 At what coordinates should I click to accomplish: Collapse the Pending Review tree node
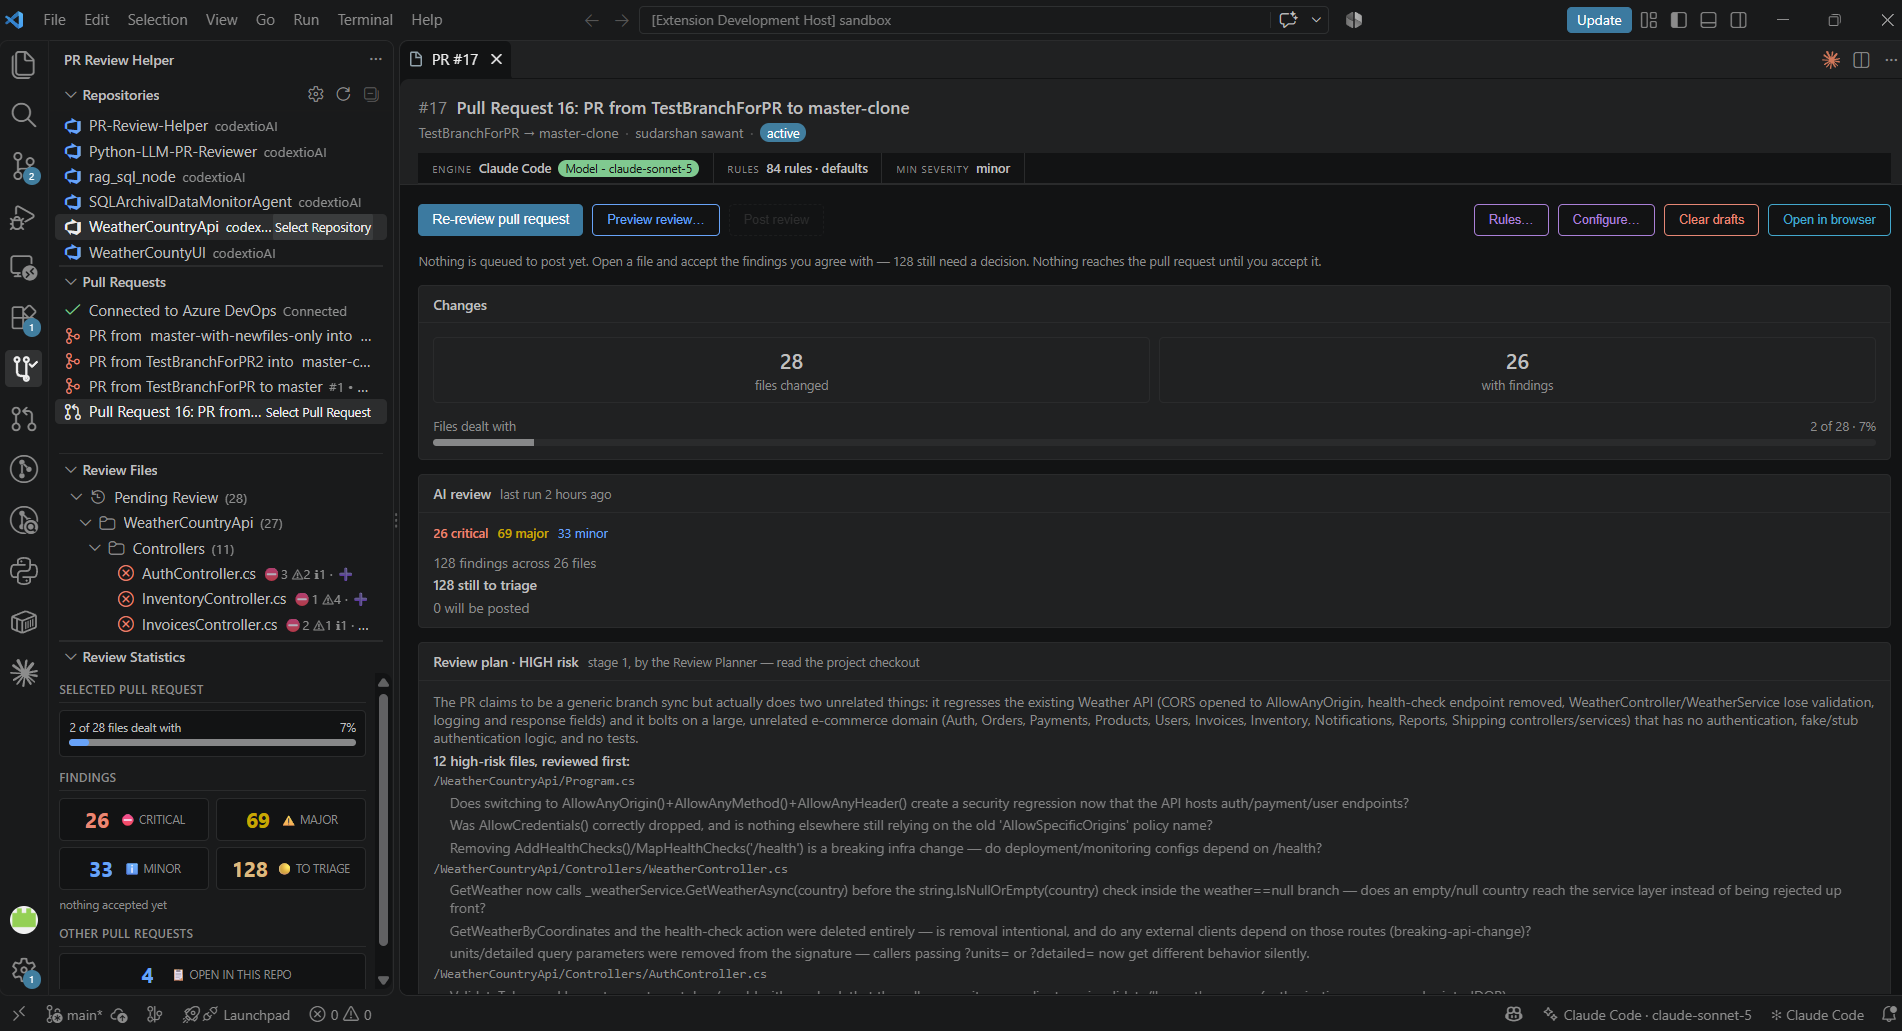pos(77,497)
